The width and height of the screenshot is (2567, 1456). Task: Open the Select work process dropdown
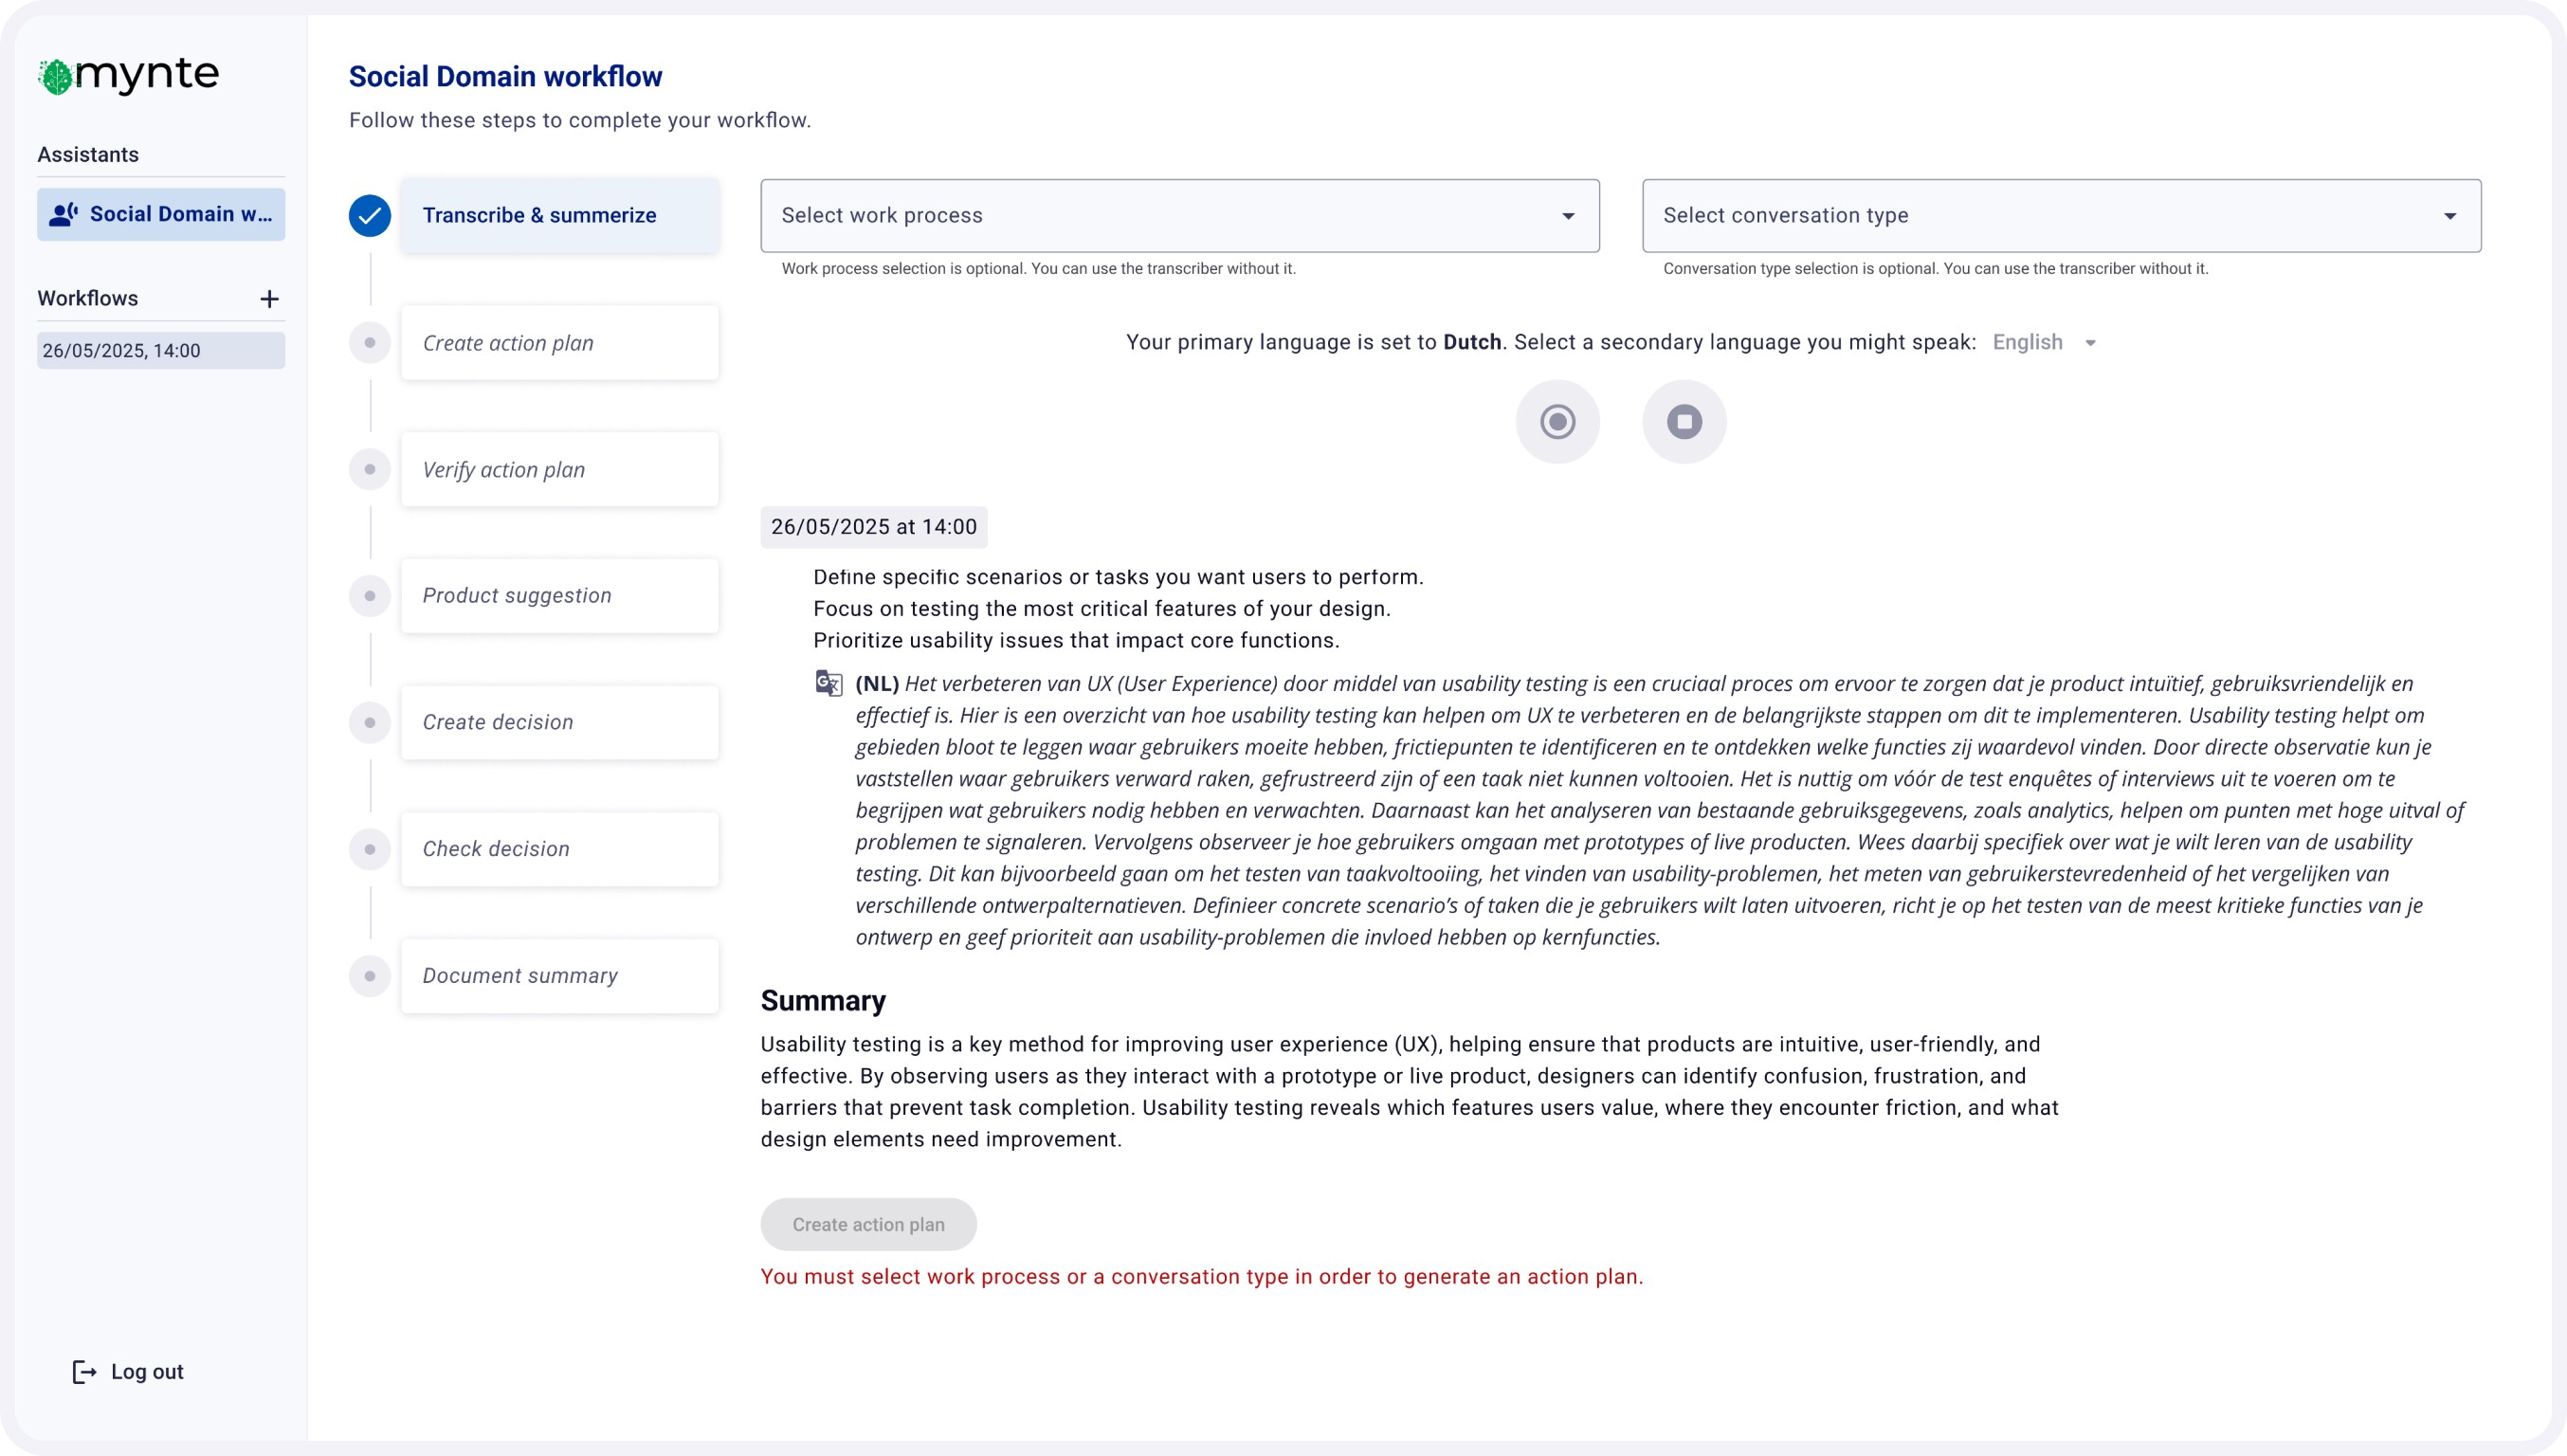tap(1179, 216)
